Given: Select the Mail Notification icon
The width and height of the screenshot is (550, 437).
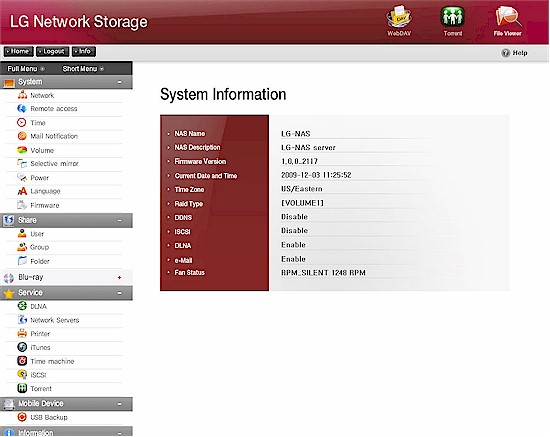Looking at the screenshot, I should tap(22, 136).
